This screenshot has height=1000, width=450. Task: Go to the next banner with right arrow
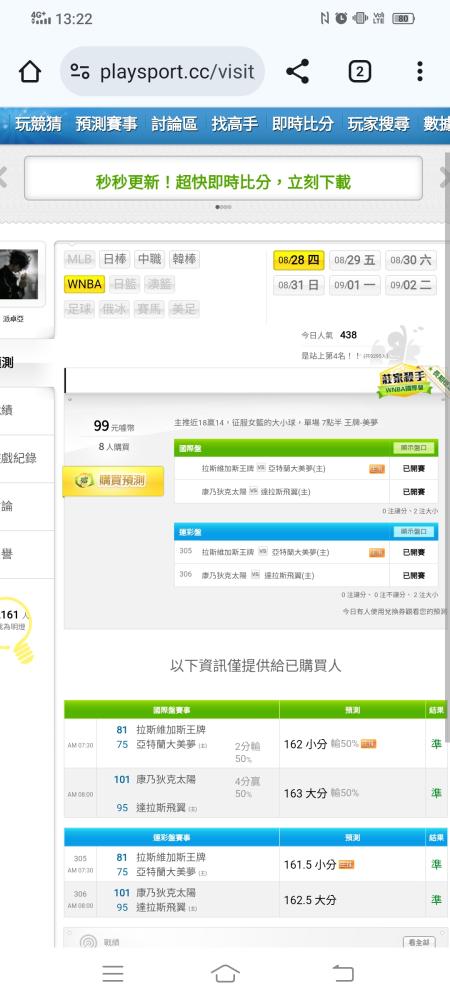coord(444,177)
